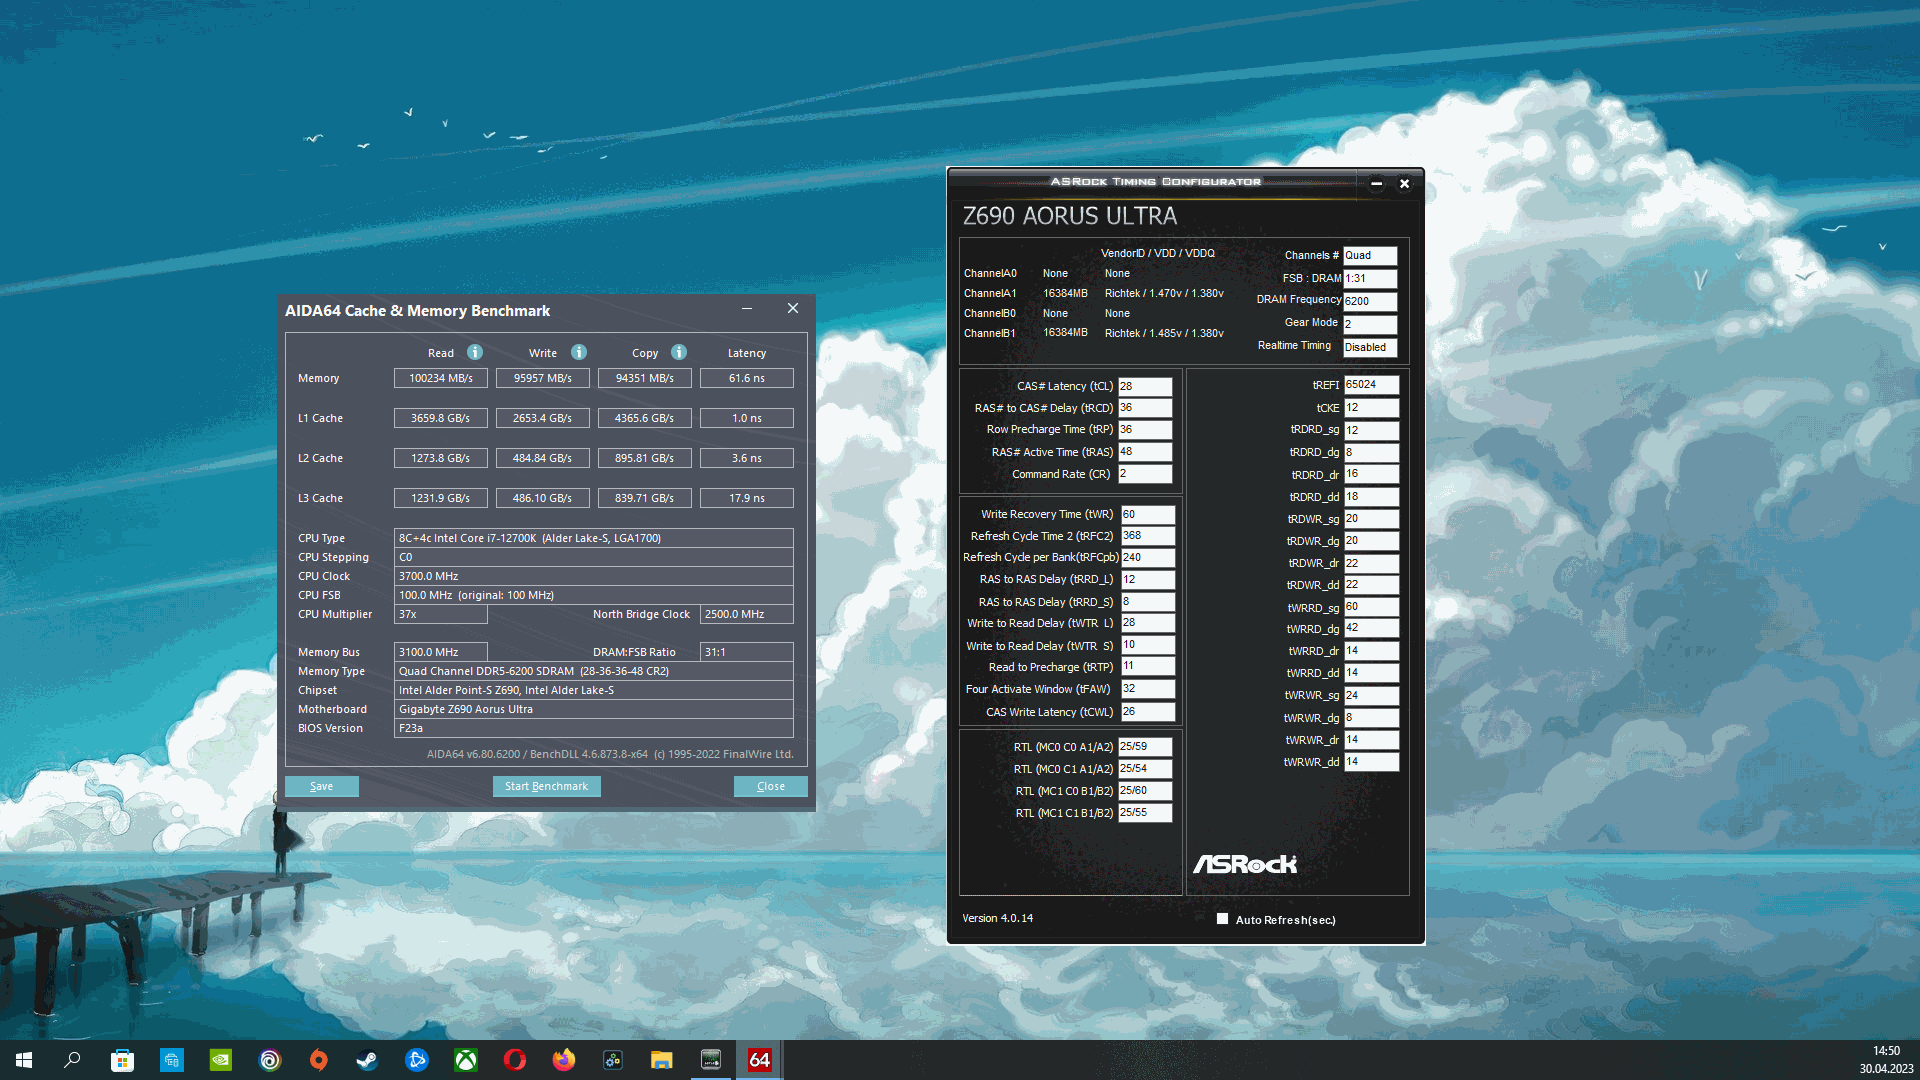Click the Close button in AIDA64
The image size is (1920, 1080).
pos(770,786)
